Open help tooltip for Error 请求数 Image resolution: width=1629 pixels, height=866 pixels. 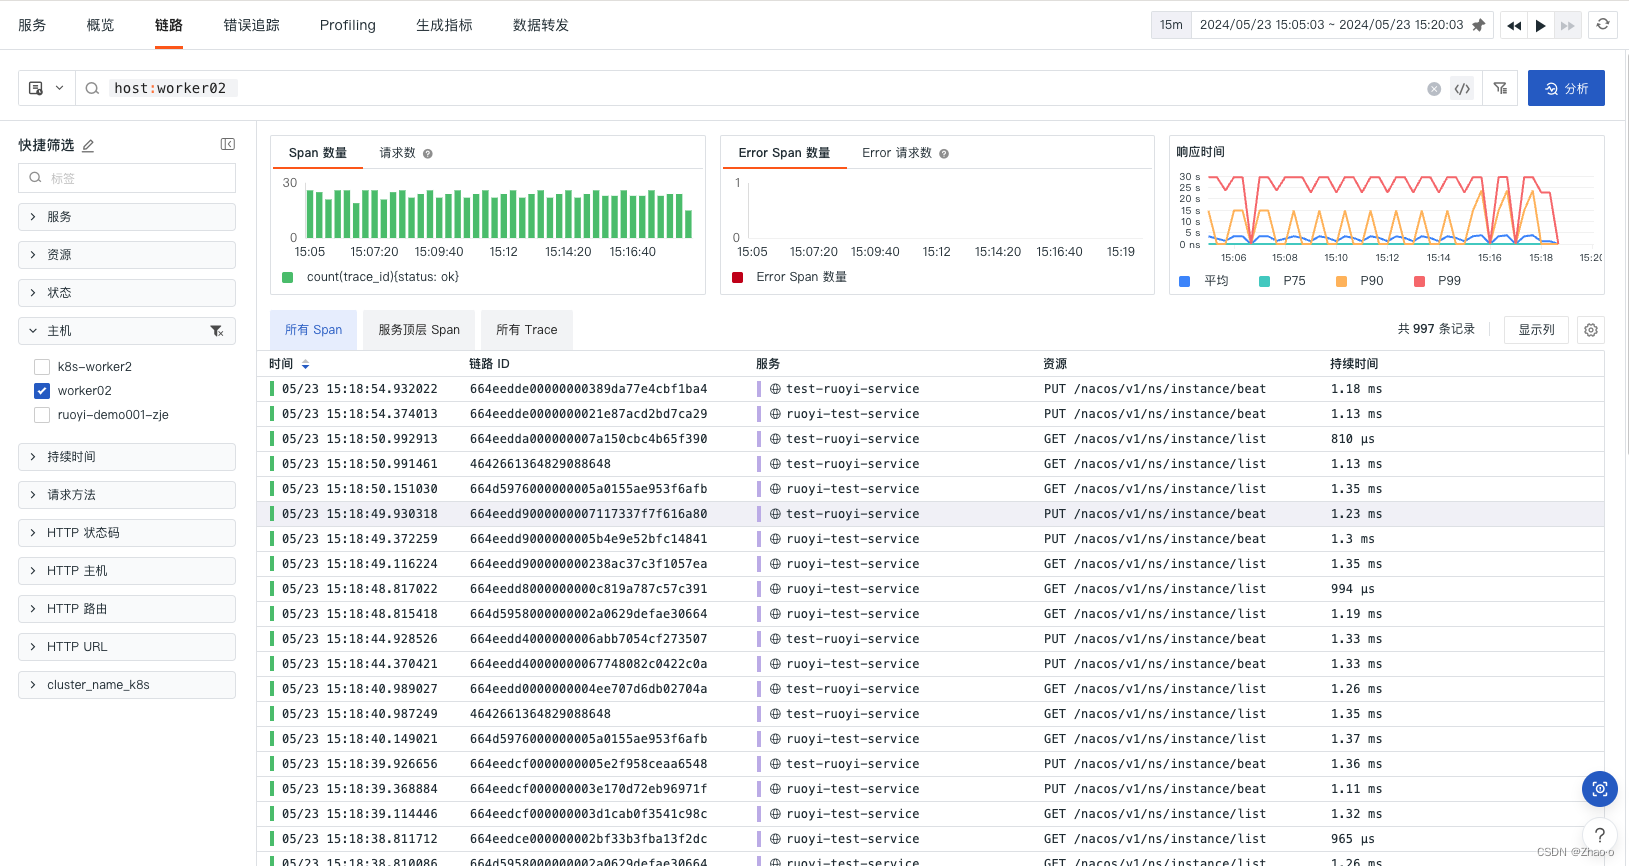944,154
